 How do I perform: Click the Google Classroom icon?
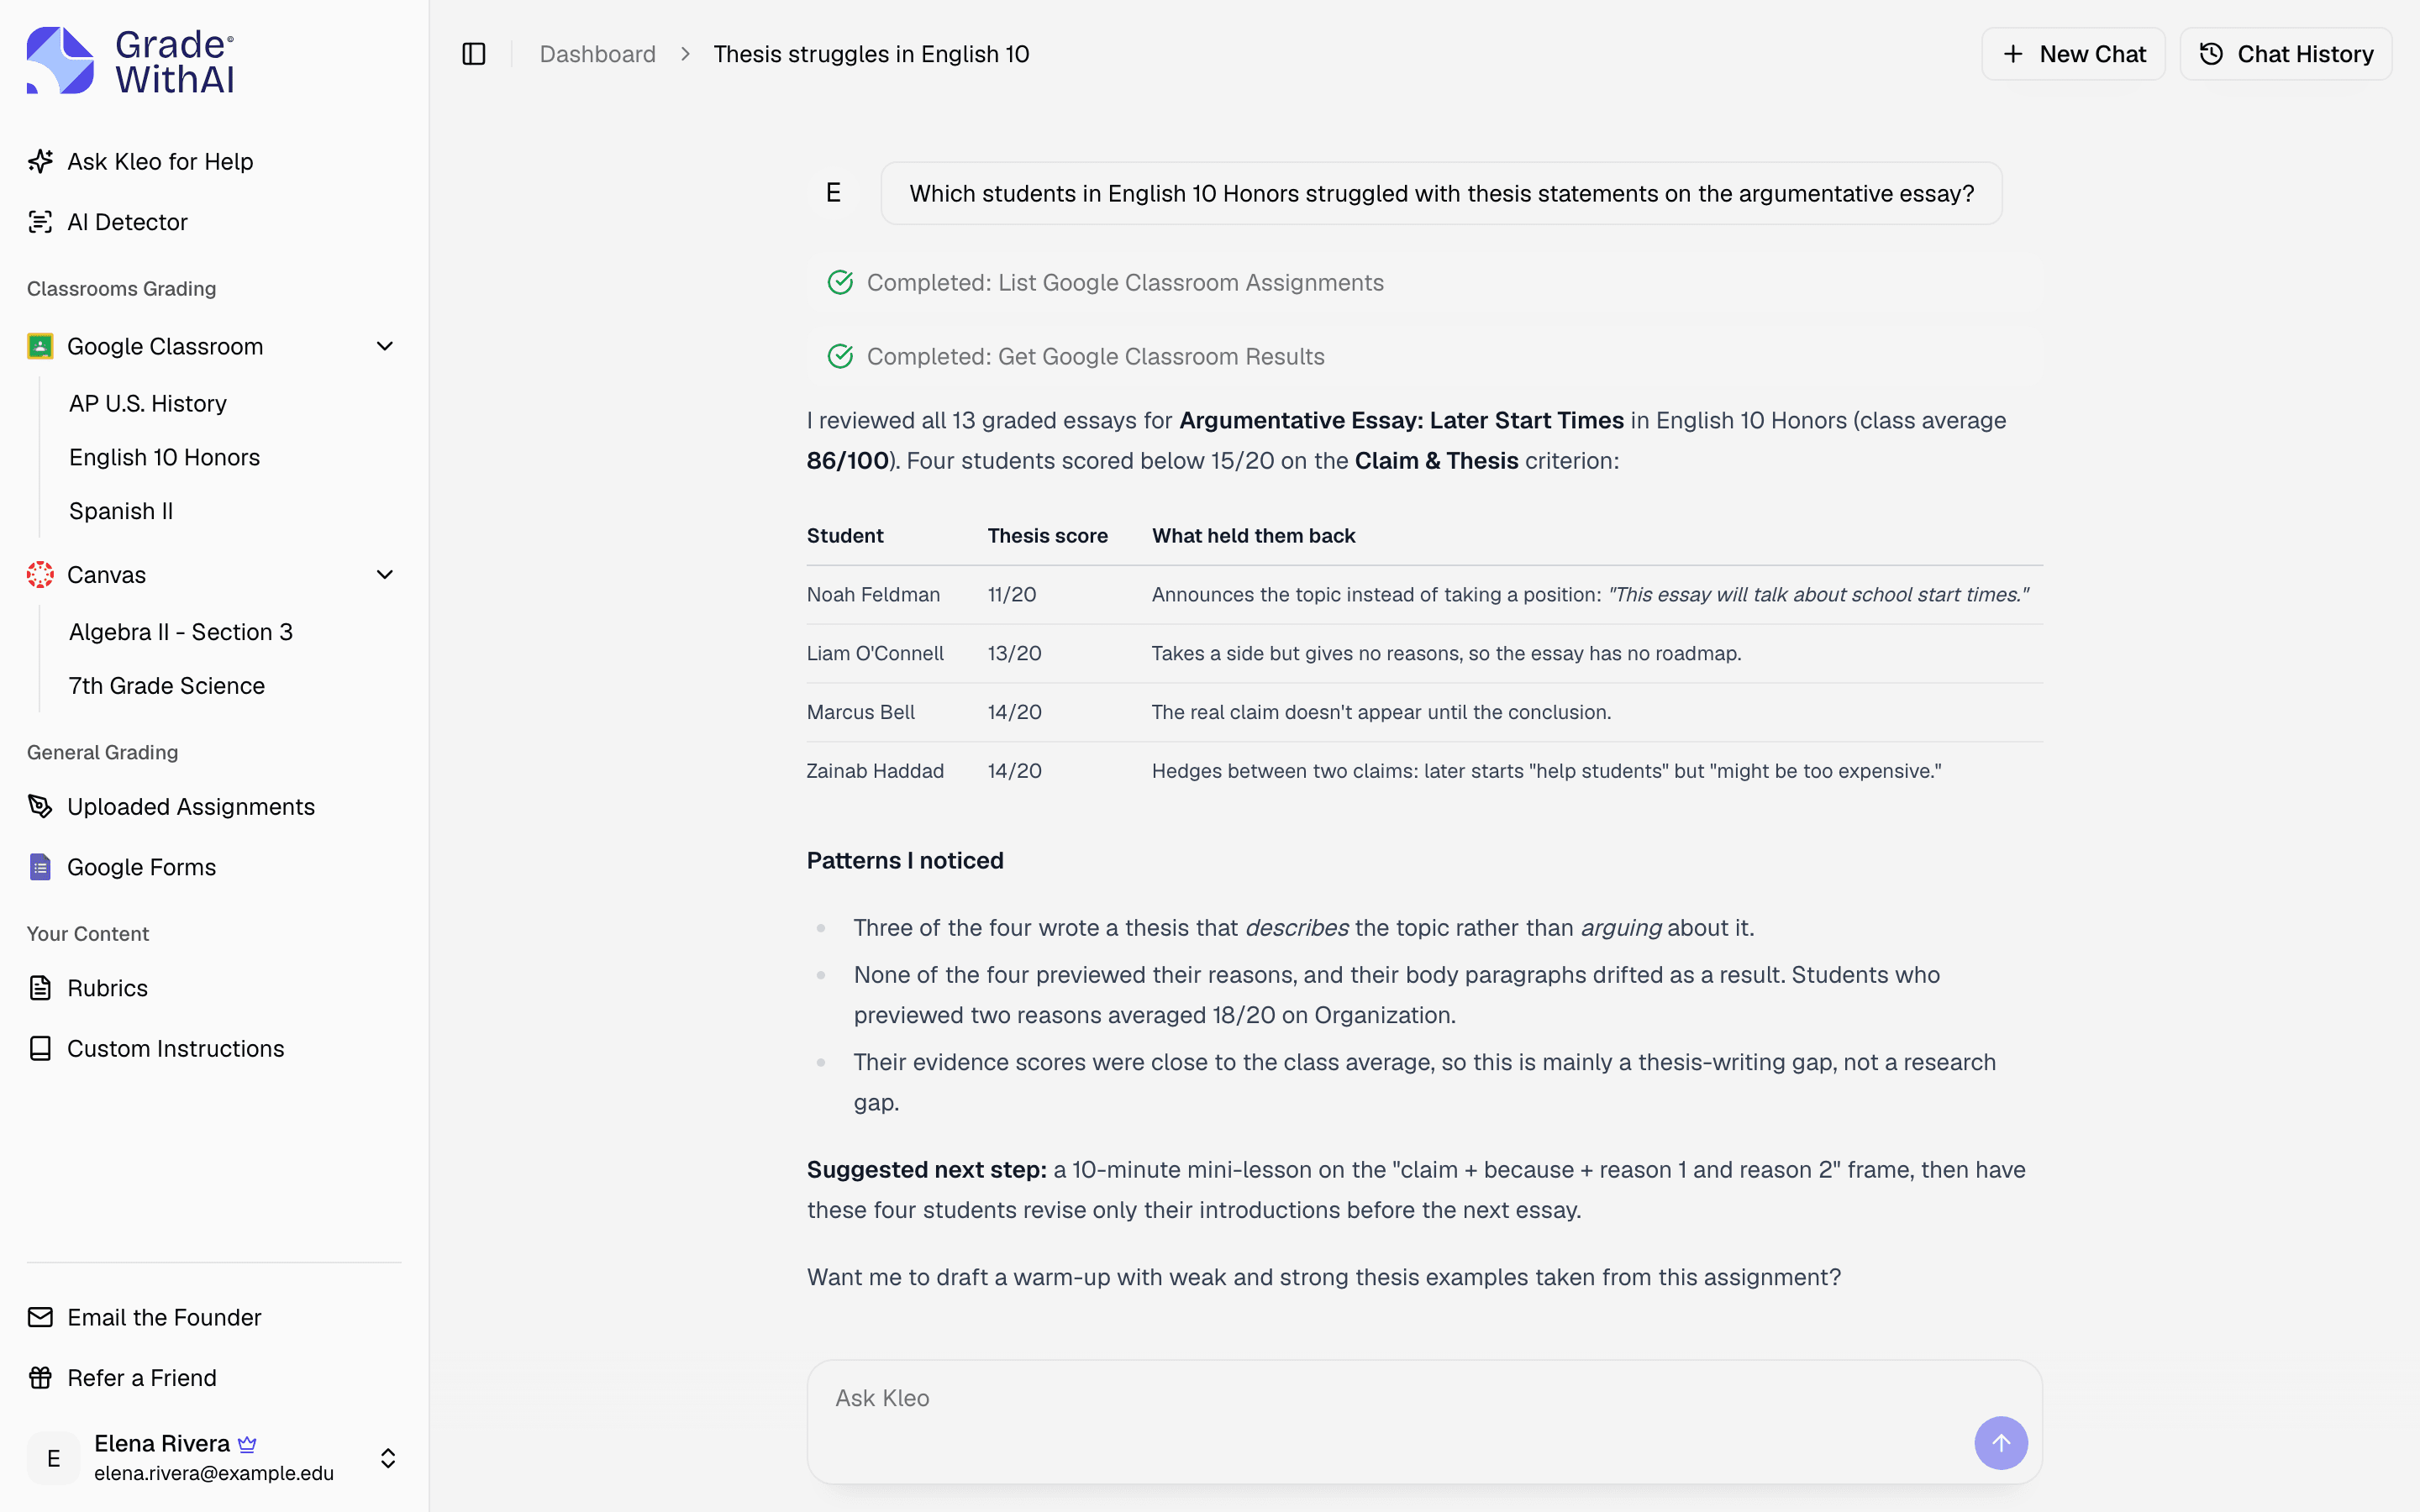(40, 346)
